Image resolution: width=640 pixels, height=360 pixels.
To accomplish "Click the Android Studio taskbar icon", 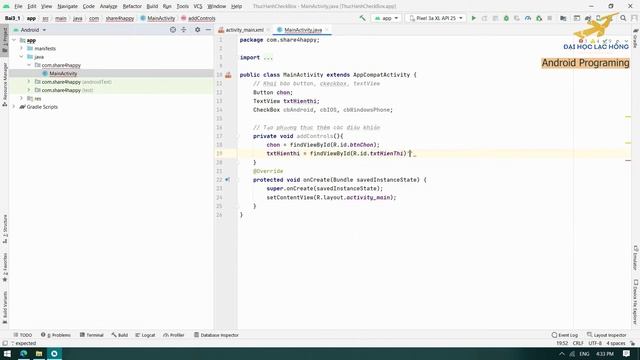I will tap(54, 353).
